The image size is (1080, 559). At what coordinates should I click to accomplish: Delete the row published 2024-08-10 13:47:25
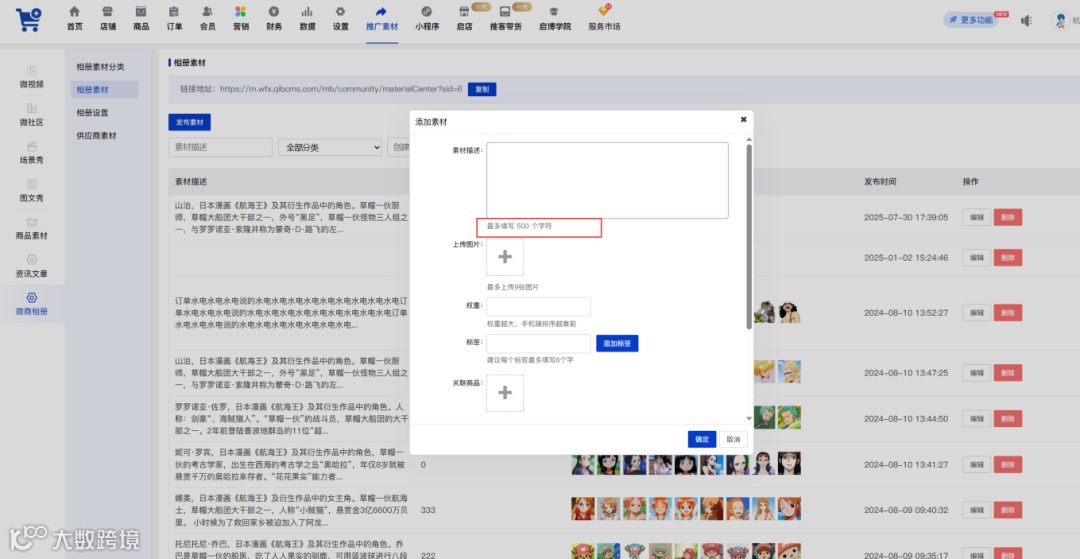click(x=1008, y=372)
